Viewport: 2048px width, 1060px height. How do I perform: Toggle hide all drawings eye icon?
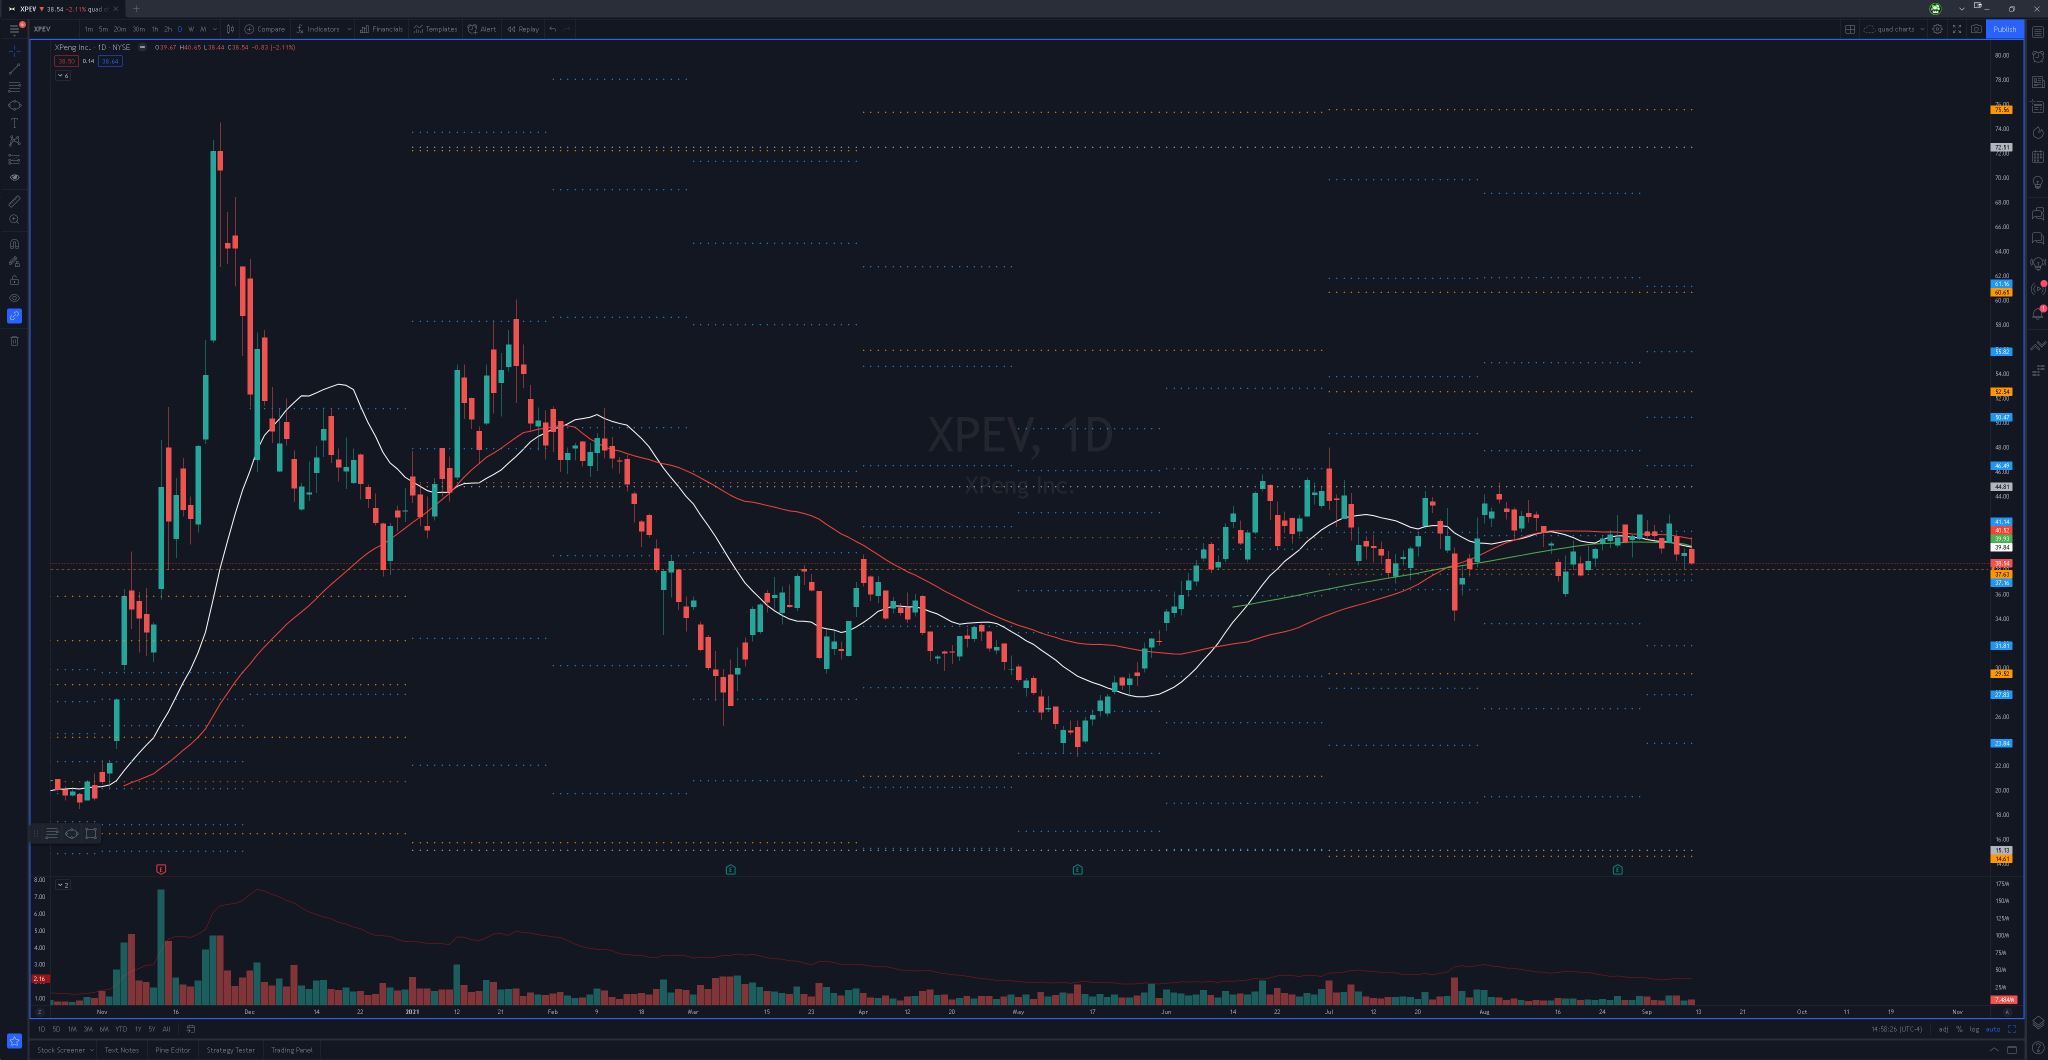point(14,298)
